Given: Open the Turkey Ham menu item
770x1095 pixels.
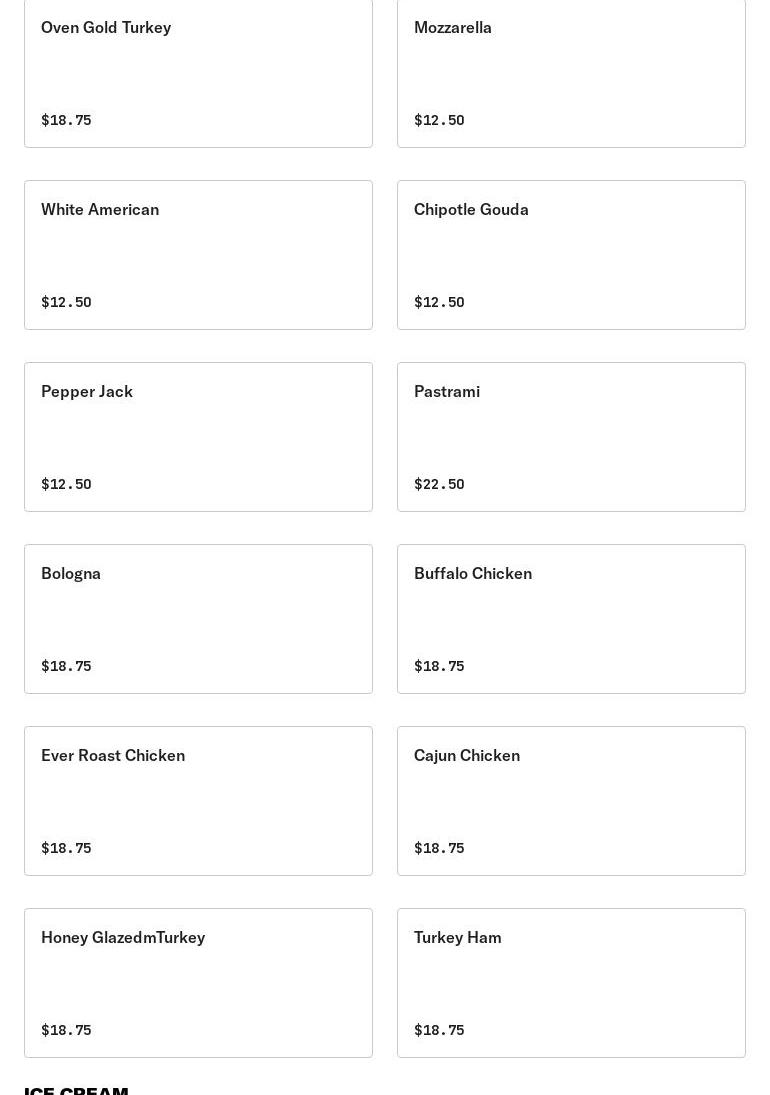Looking at the screenshot, I should (x=571, y=982).
